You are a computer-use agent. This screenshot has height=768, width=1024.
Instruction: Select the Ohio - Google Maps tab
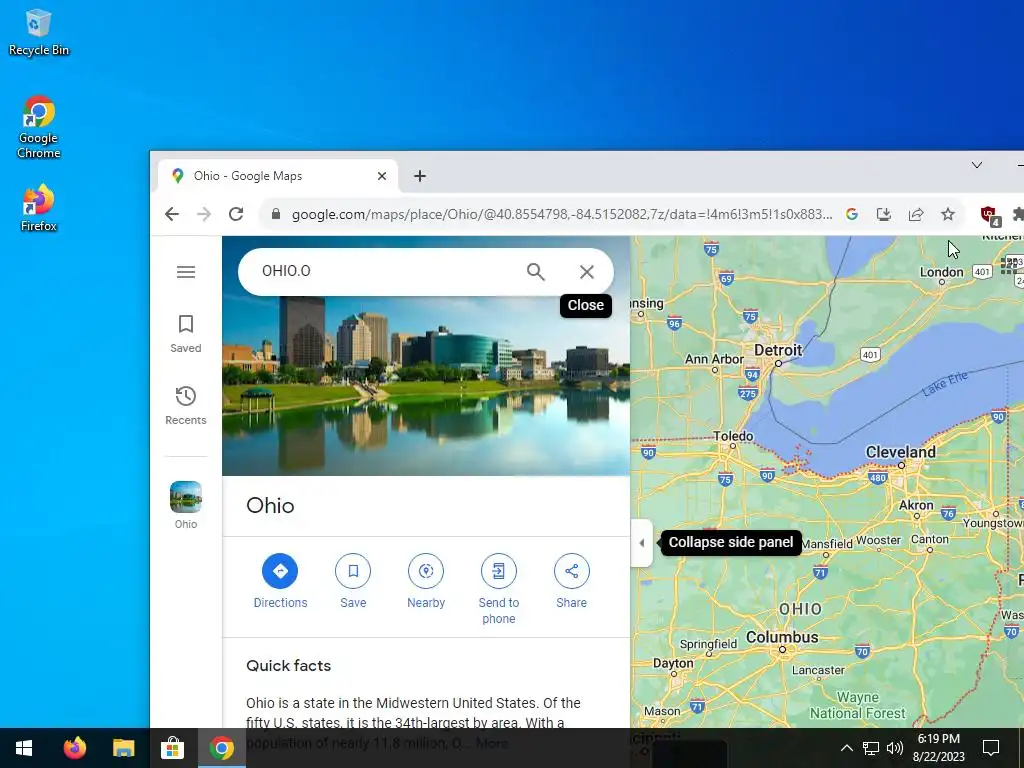(x=278, y=176)
